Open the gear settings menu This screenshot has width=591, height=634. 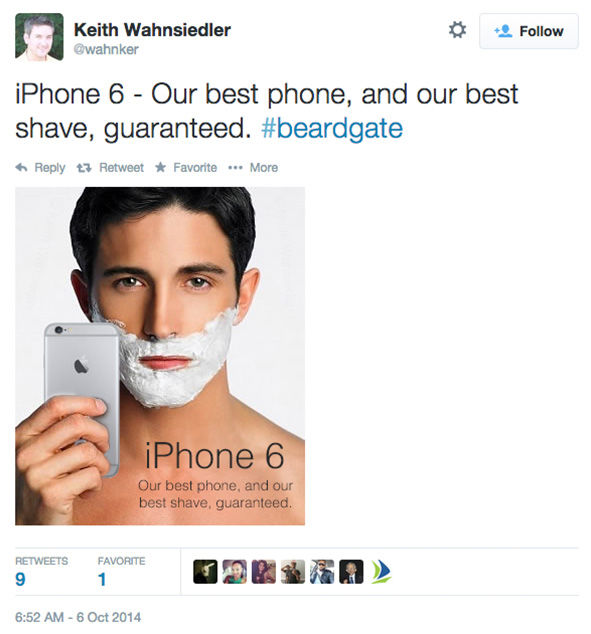[457, 30]
